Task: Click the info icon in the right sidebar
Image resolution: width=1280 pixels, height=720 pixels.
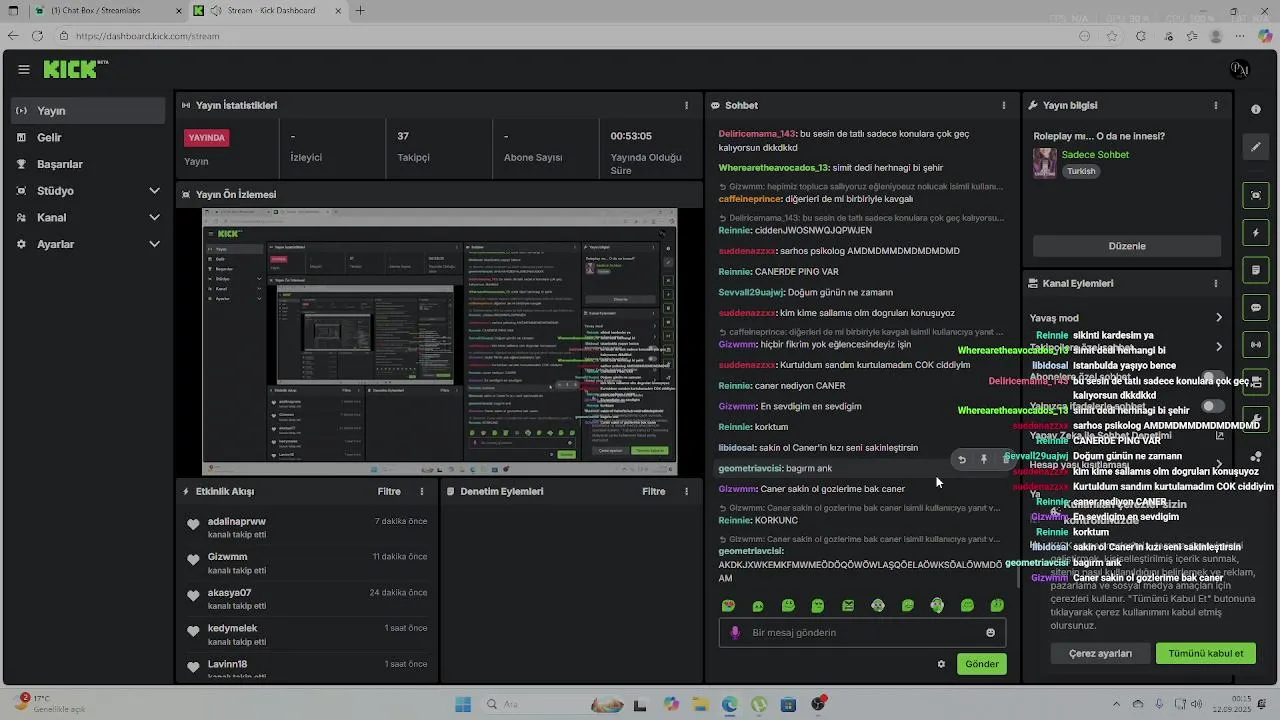Action: 1256,109
